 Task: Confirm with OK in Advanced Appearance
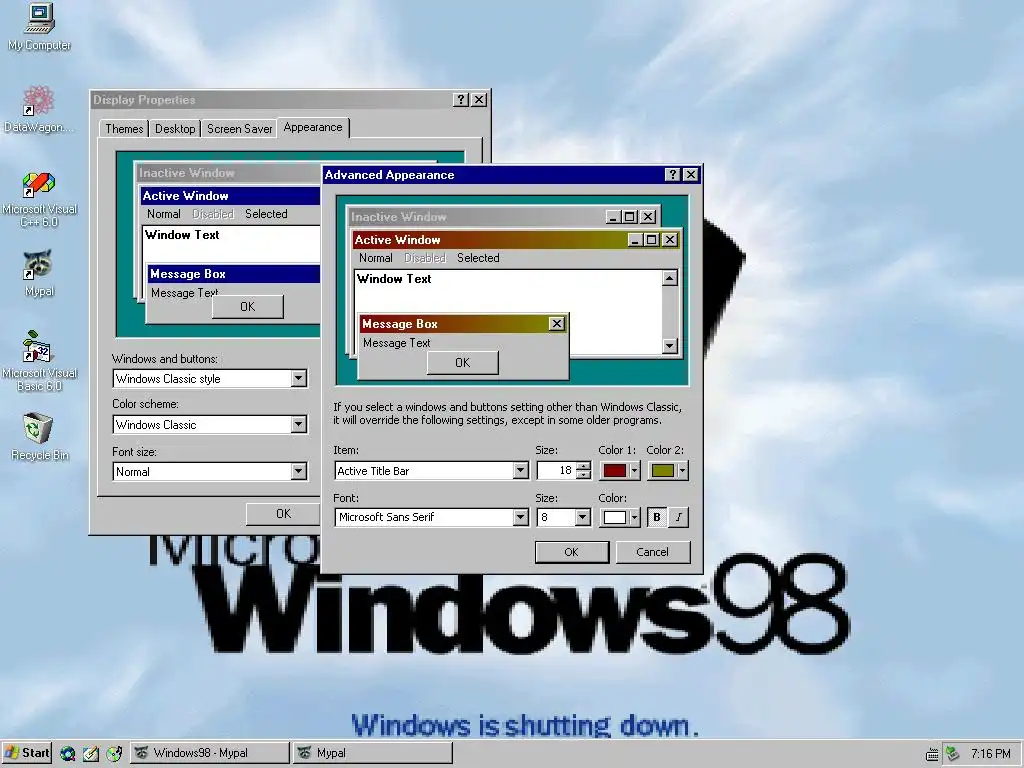tap(571, 552)
